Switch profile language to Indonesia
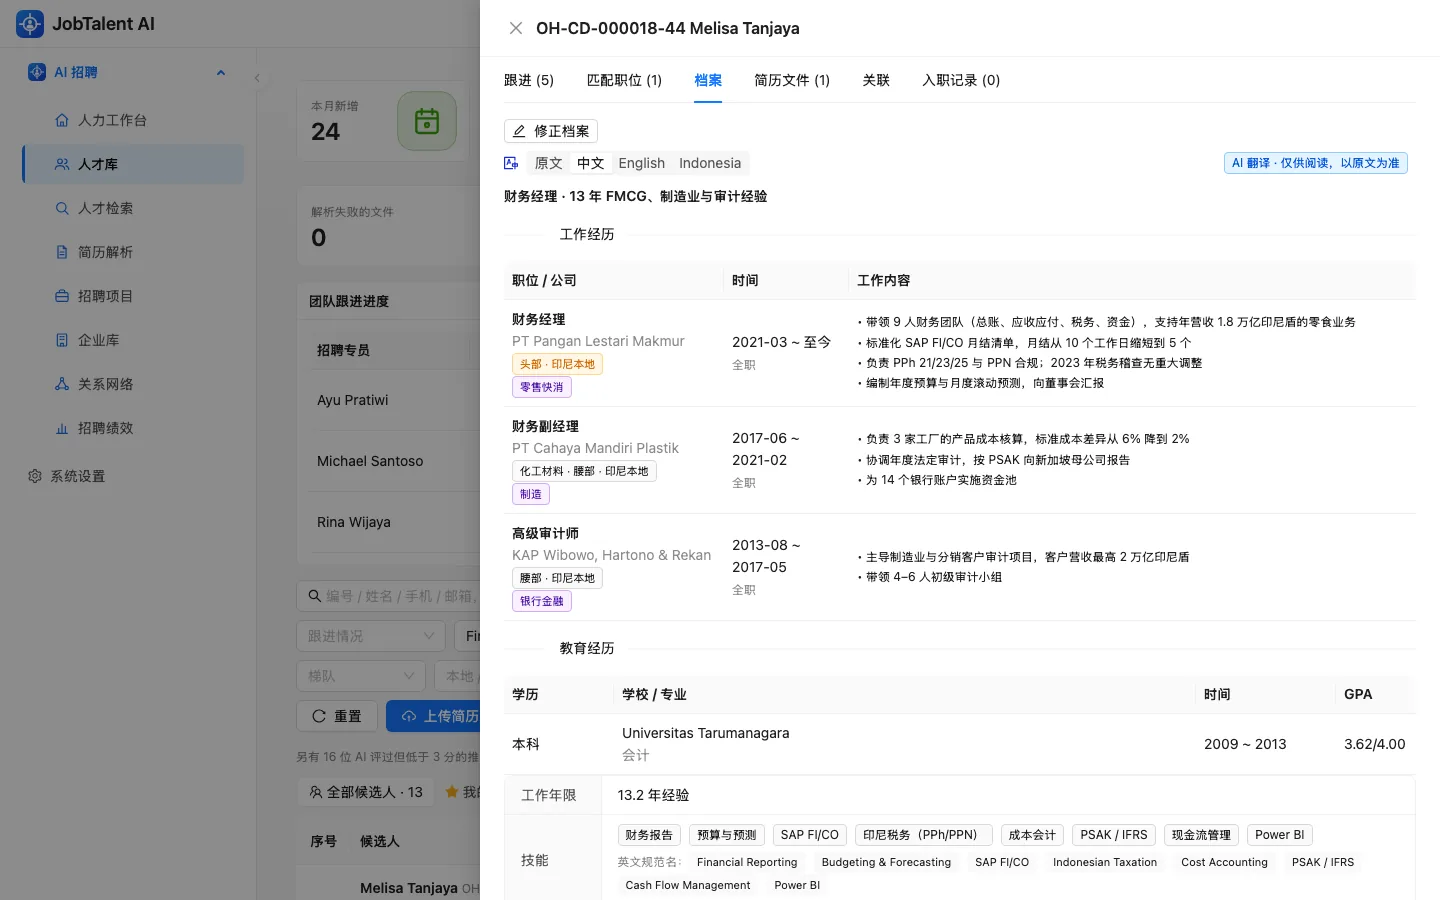Image resolution: width=1440 pixels, height=900 pixels. [710, 163]
